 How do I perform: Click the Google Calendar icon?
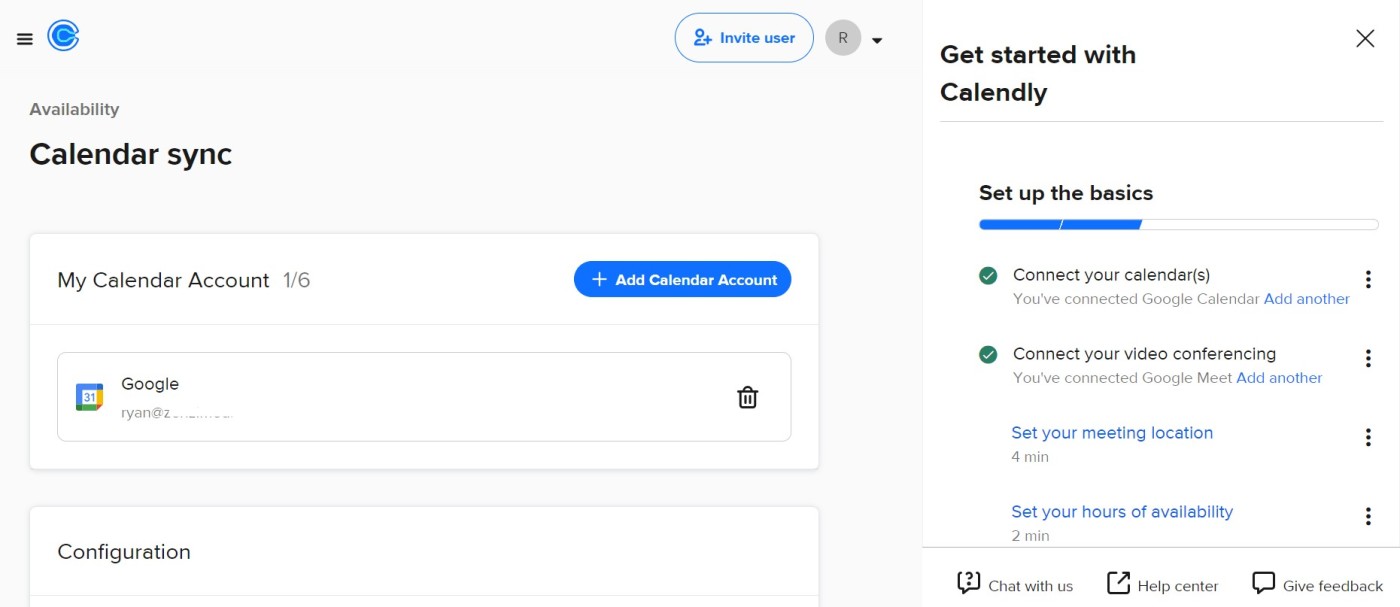90,397
